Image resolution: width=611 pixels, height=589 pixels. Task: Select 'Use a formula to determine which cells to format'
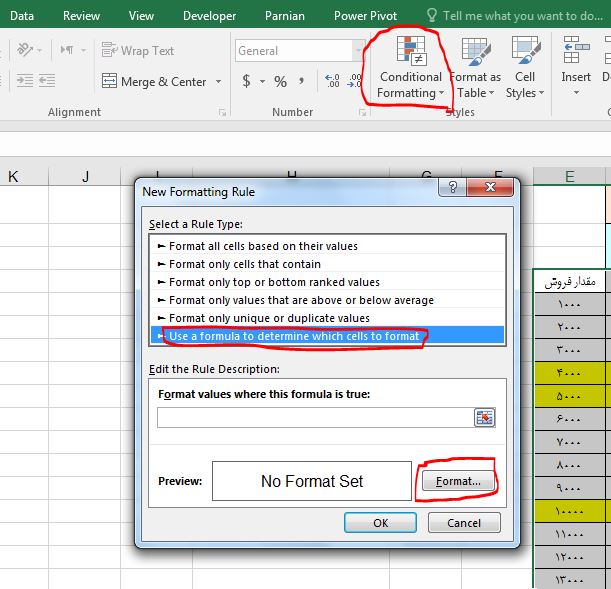(327, 336)
